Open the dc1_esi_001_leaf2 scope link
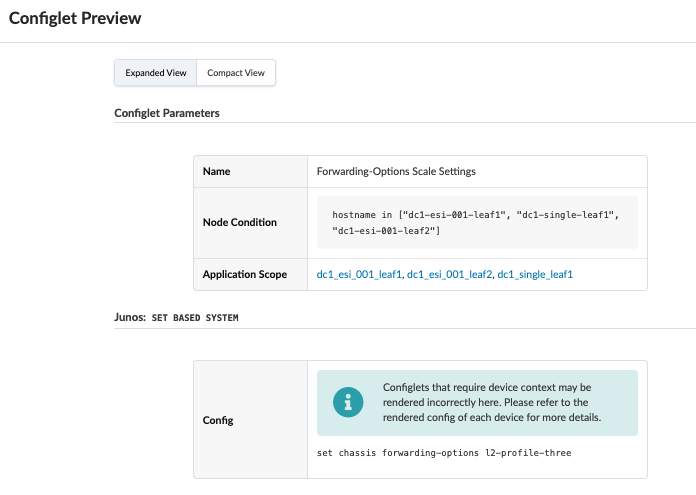Screen dimensions: 696x495 [449, 274]
